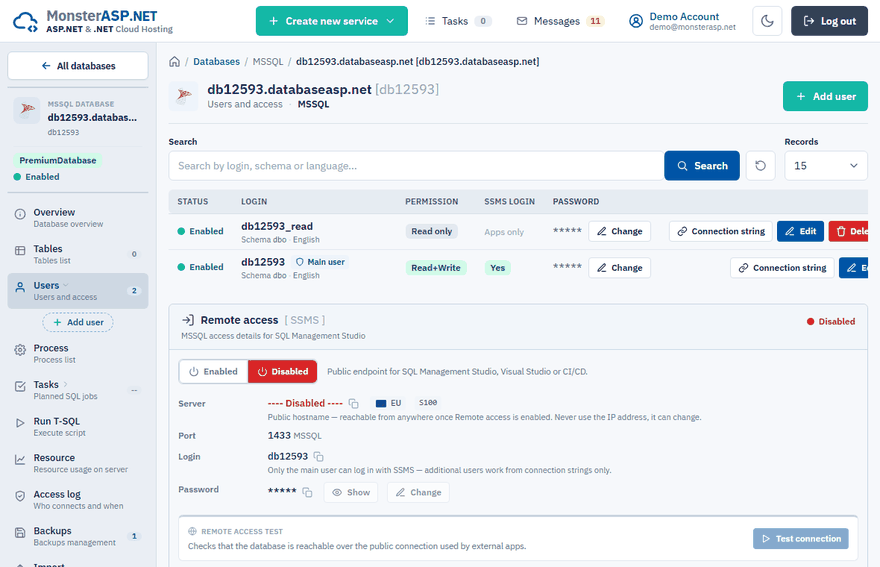Click Change in remote access password row
The height and width of the screenshot is (567, 880).
click(418, 492)
